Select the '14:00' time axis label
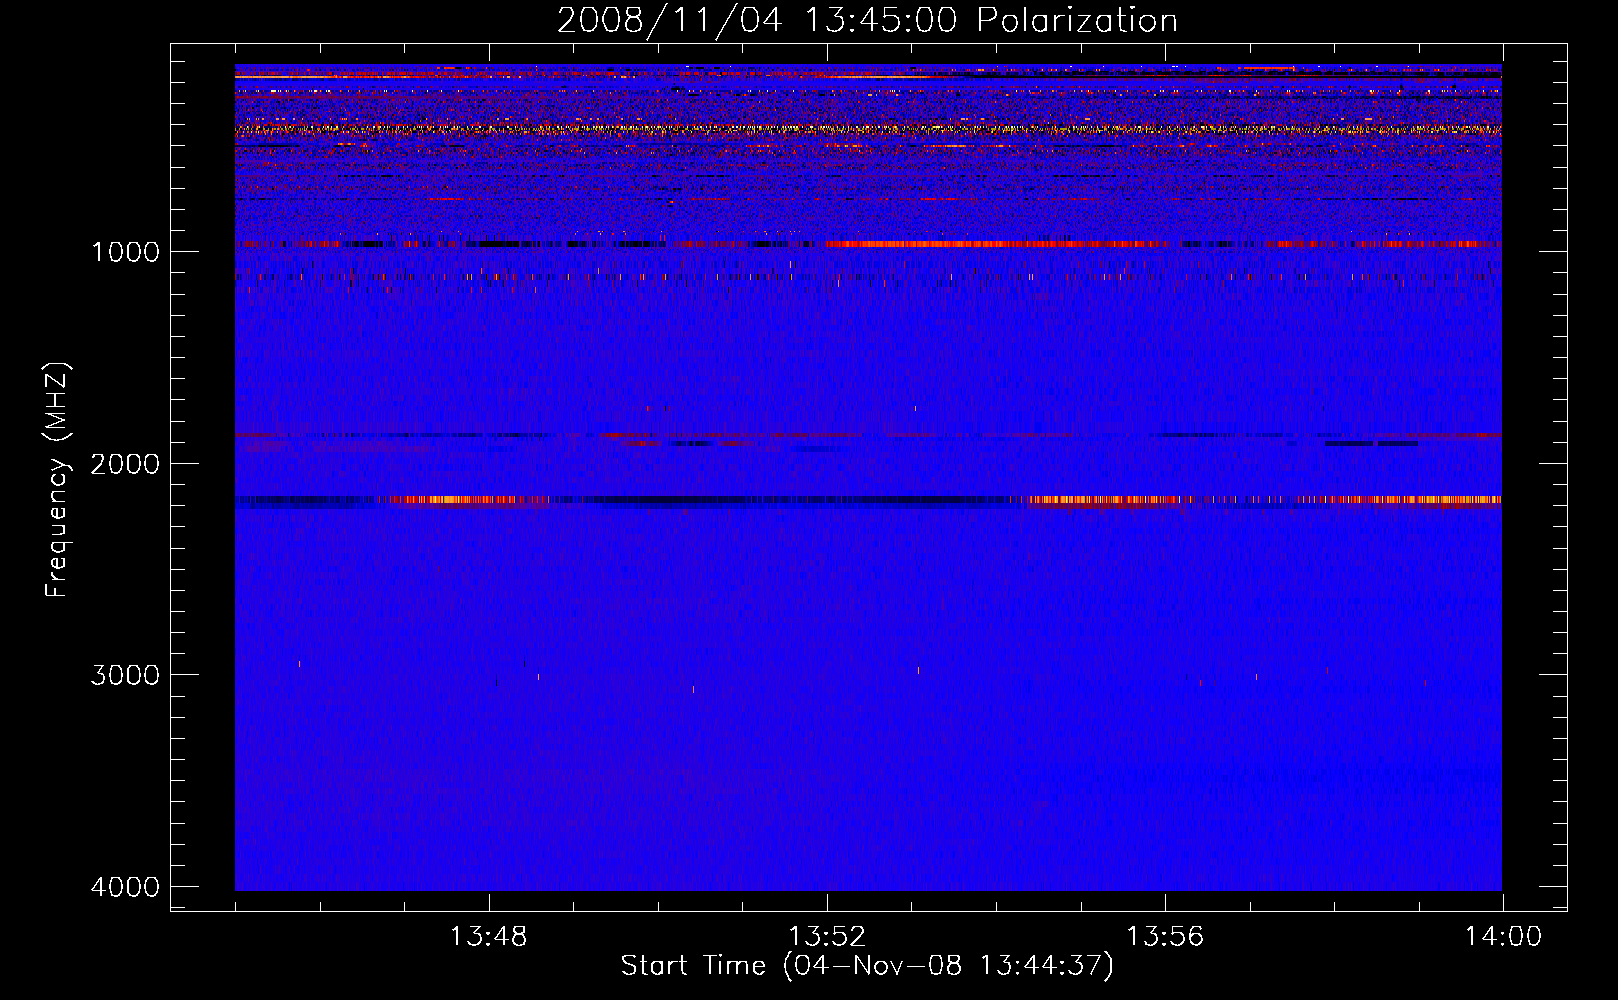 coord(1503,937)
